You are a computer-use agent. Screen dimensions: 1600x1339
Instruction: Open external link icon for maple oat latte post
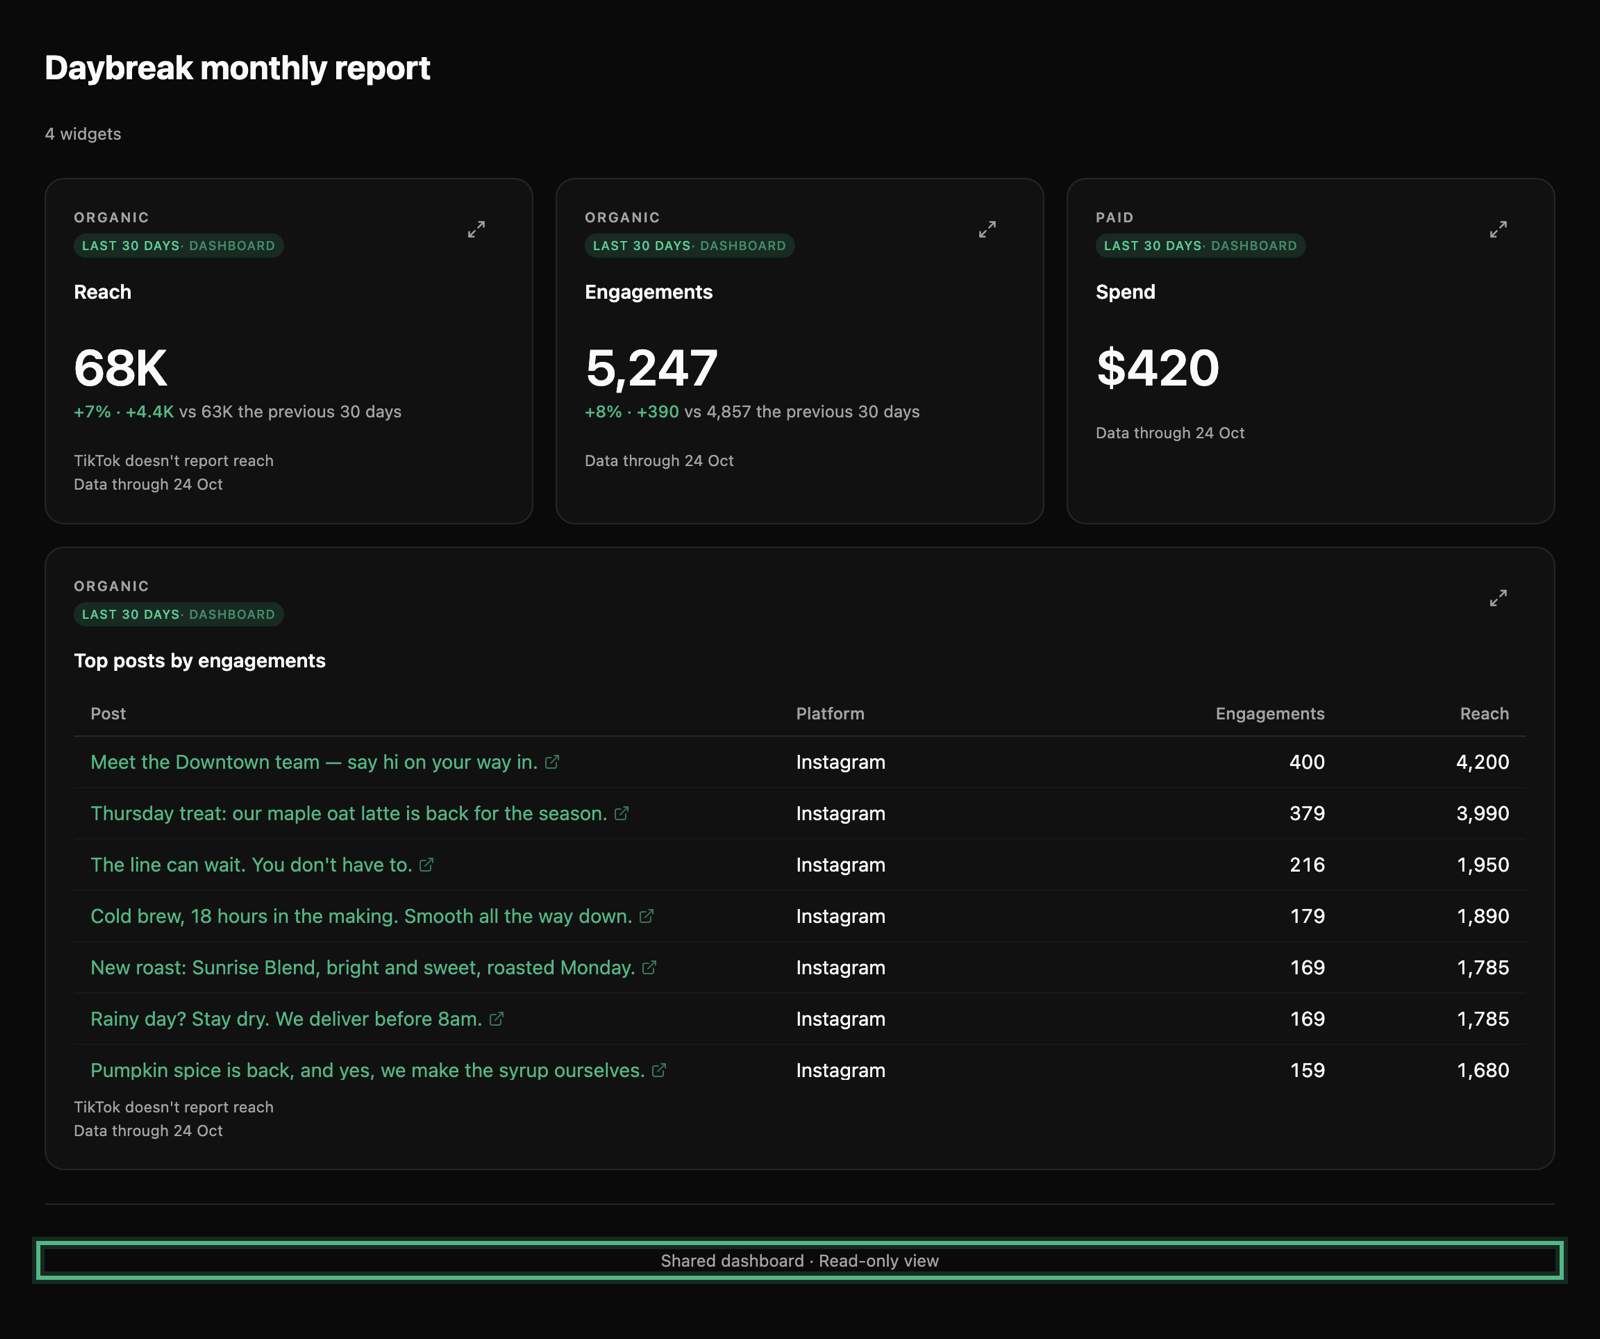pos(621,813)
